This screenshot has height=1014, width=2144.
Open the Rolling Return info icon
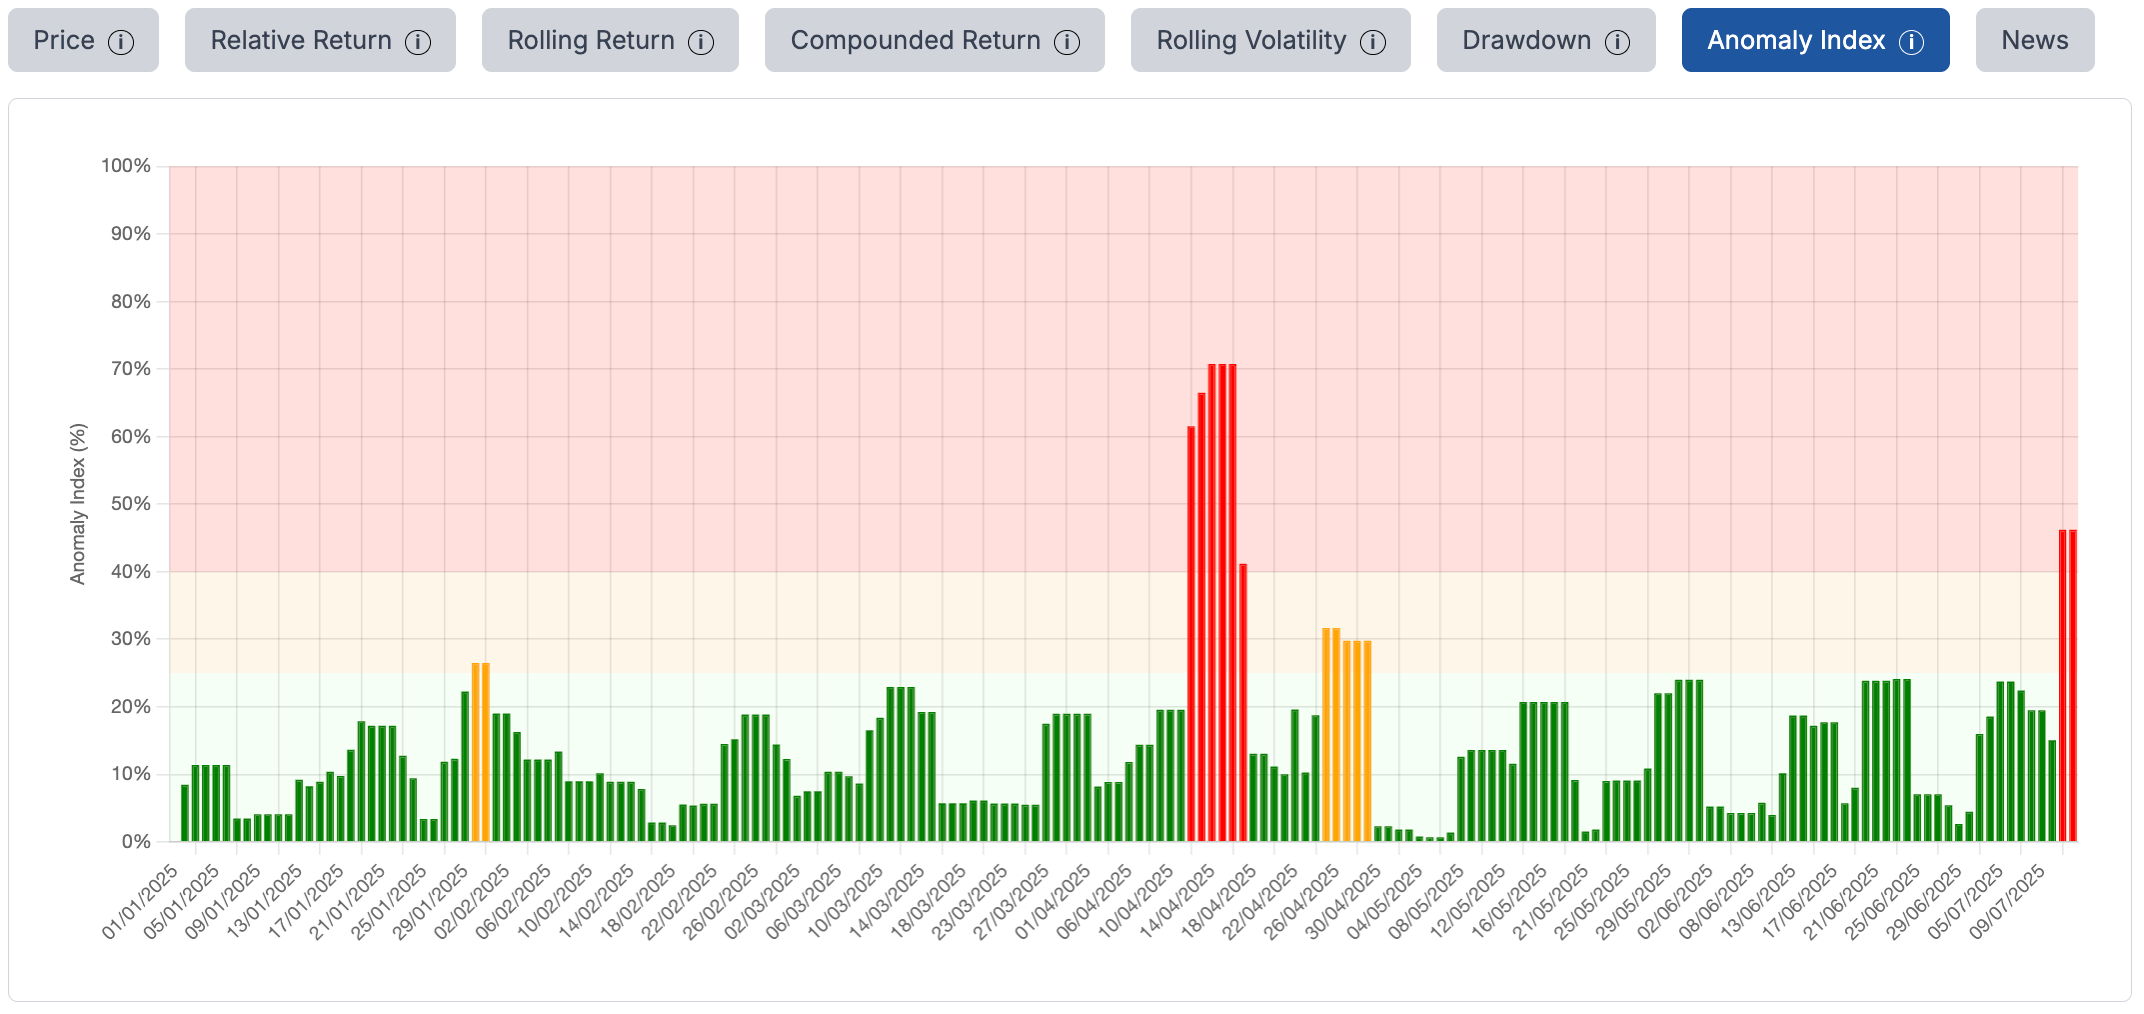coord(701,42)
